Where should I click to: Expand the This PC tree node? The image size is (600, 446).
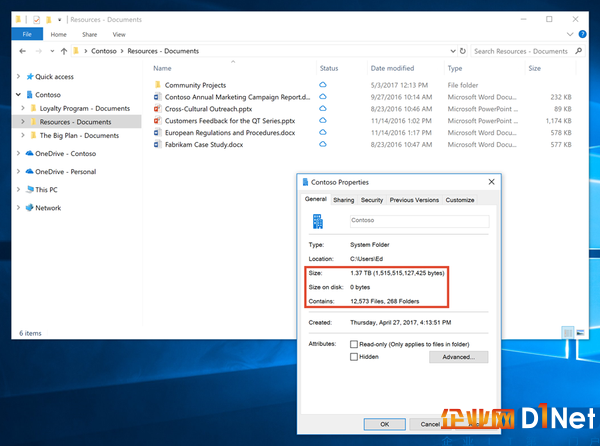[18, 189]
